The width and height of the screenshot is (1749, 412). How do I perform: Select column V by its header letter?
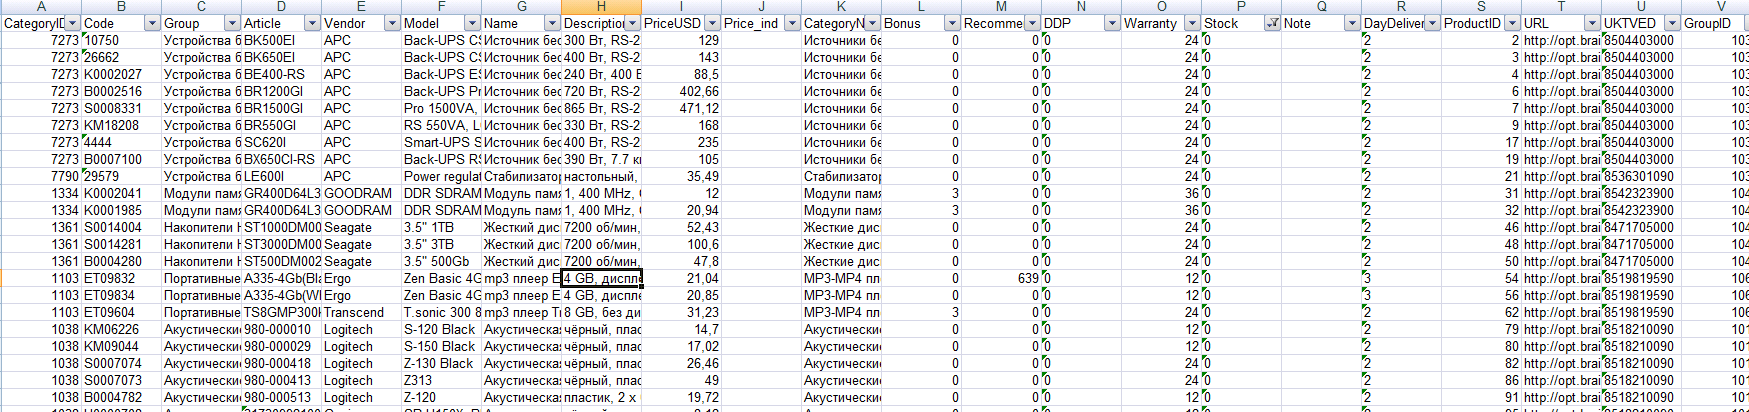click(x=1716, y=6)
